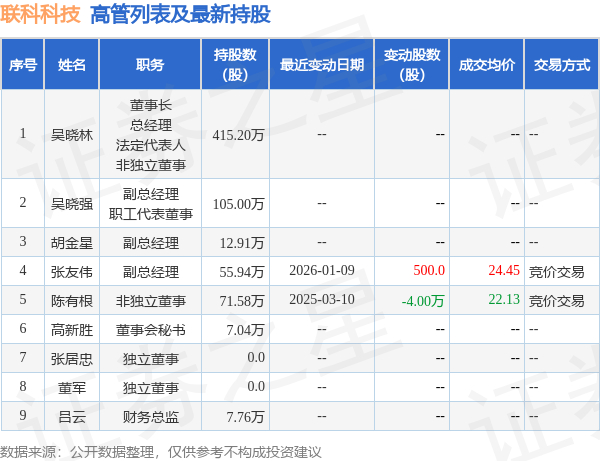
Task: Click 法定代表人 in 吴晓林's positions
Action: point(151,145)
